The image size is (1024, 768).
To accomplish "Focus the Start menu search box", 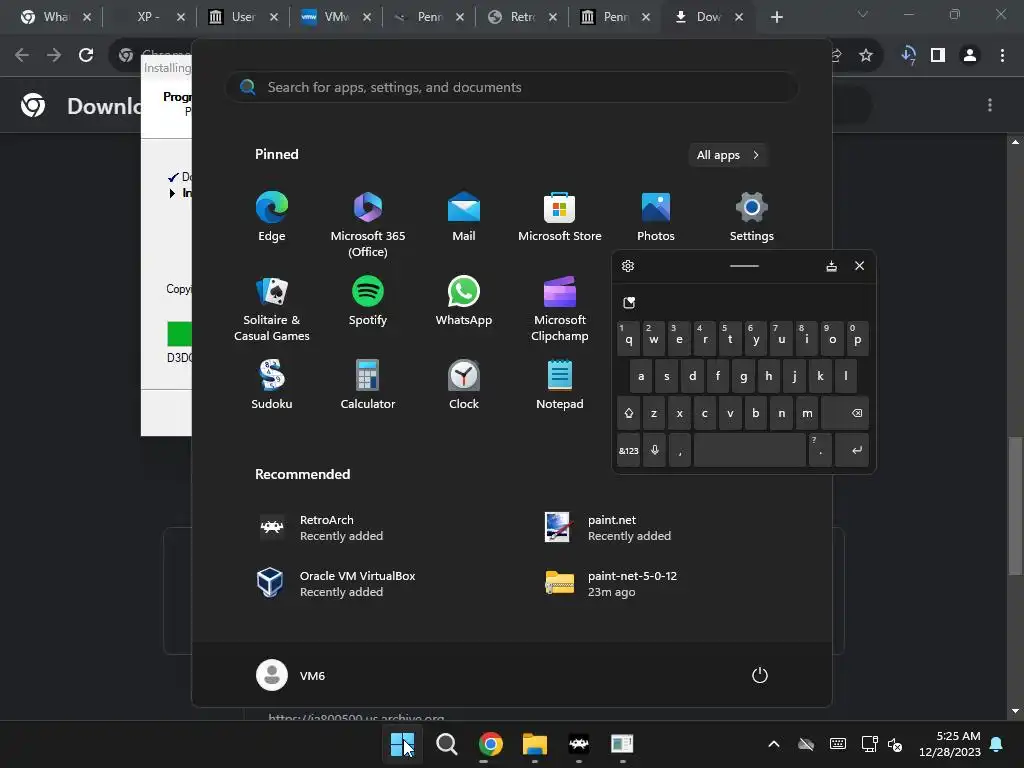I will (512, 87).
